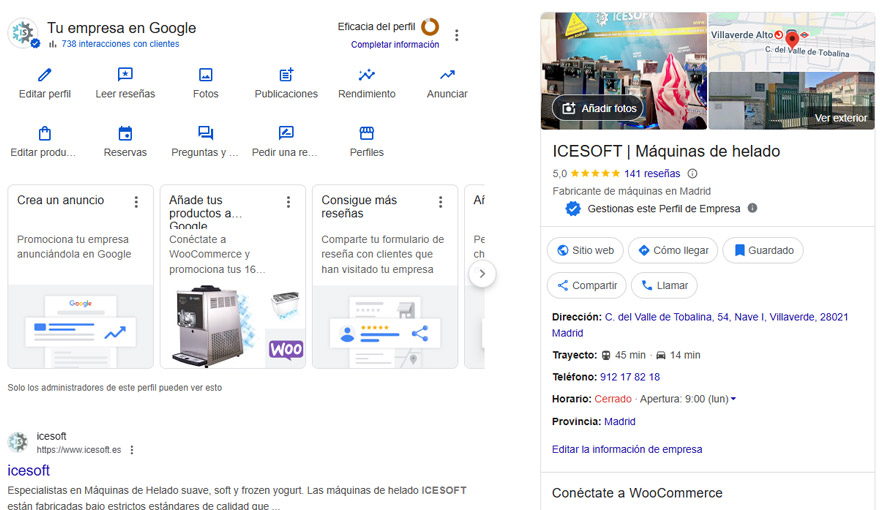Open Reservas calendar icon
The height and width of the screenshot is (510, 880).
(125, 133)
